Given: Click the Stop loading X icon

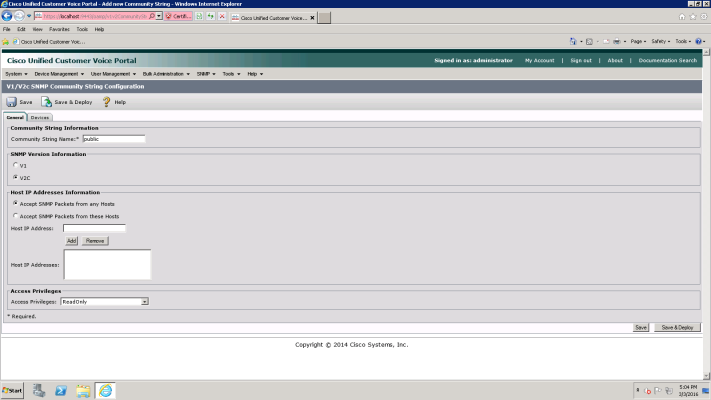Looking at the screenshot, I should pyautogui.click(x=222, y=16).
